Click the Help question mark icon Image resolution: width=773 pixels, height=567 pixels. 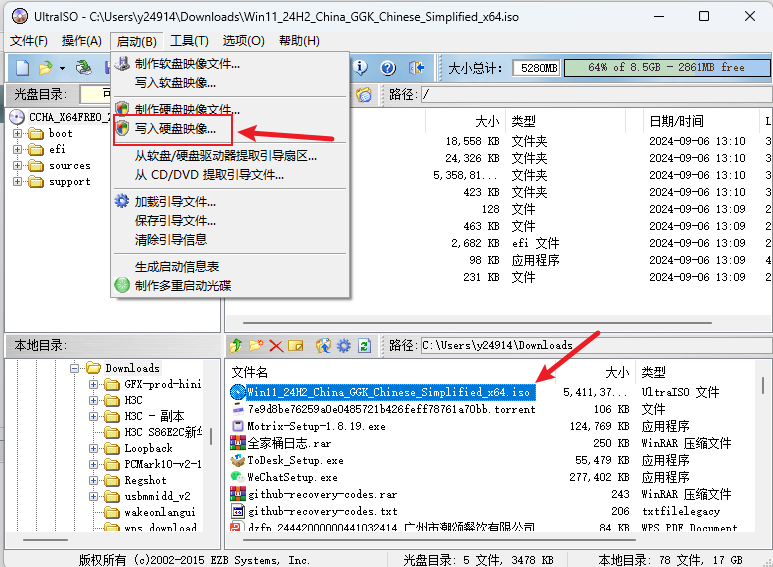coord(388,68)
